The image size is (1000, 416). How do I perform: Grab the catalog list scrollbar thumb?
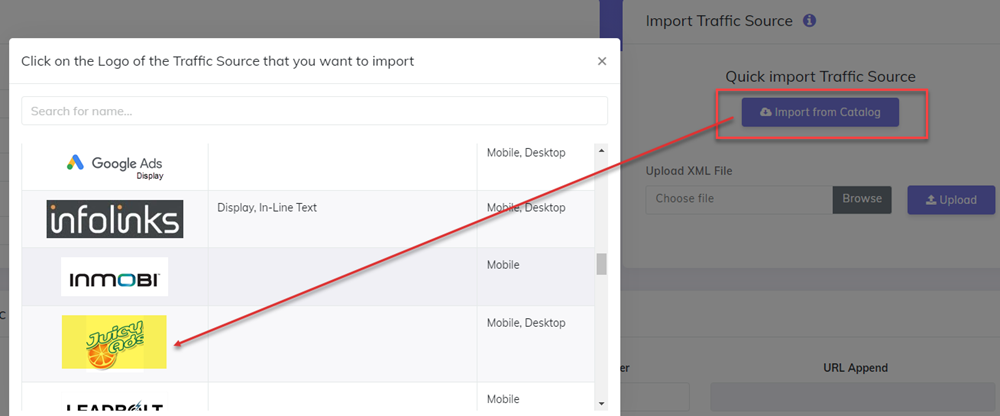601,264
